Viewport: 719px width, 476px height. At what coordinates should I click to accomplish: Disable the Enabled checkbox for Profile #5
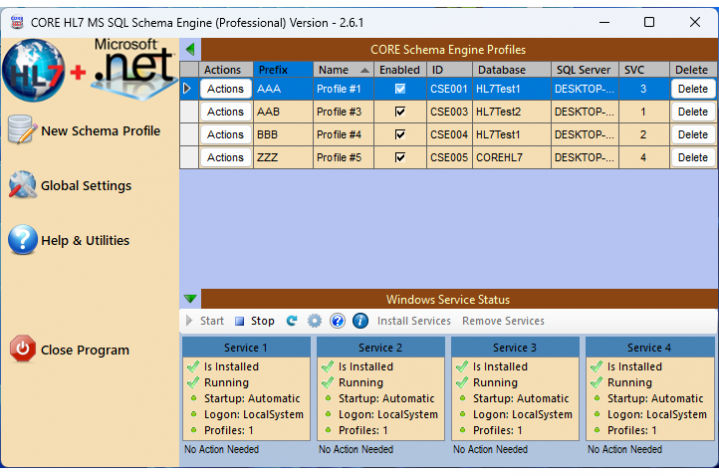click(400, 158)
